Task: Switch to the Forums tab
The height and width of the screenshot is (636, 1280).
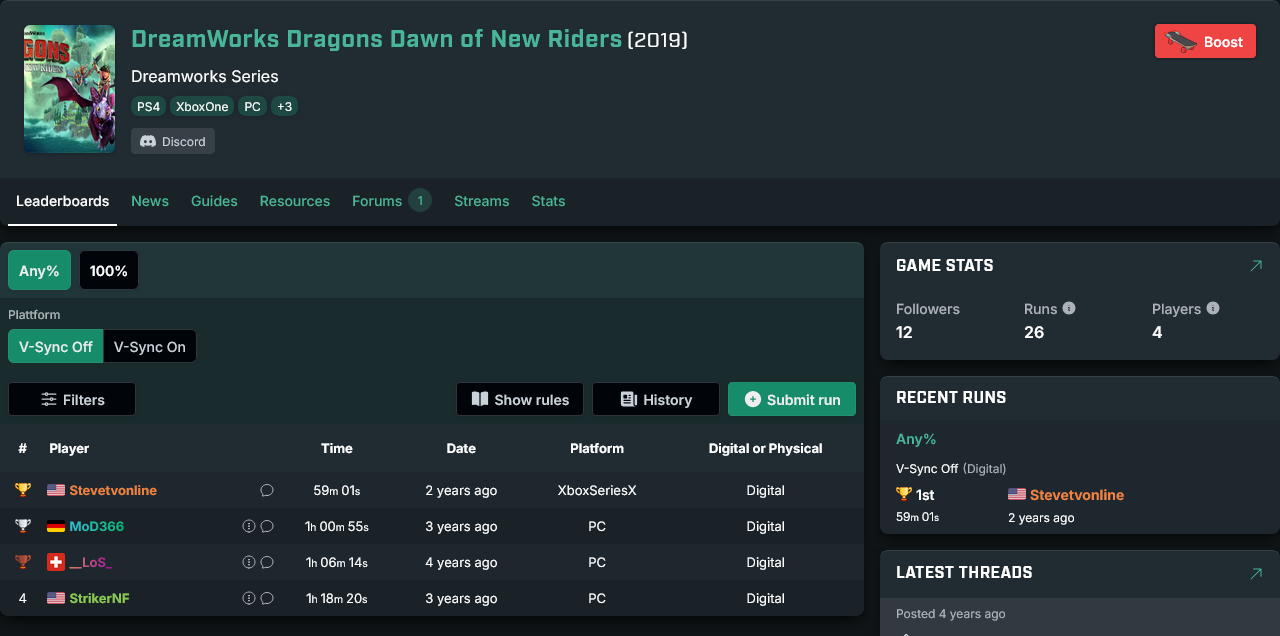Action: 377,201
